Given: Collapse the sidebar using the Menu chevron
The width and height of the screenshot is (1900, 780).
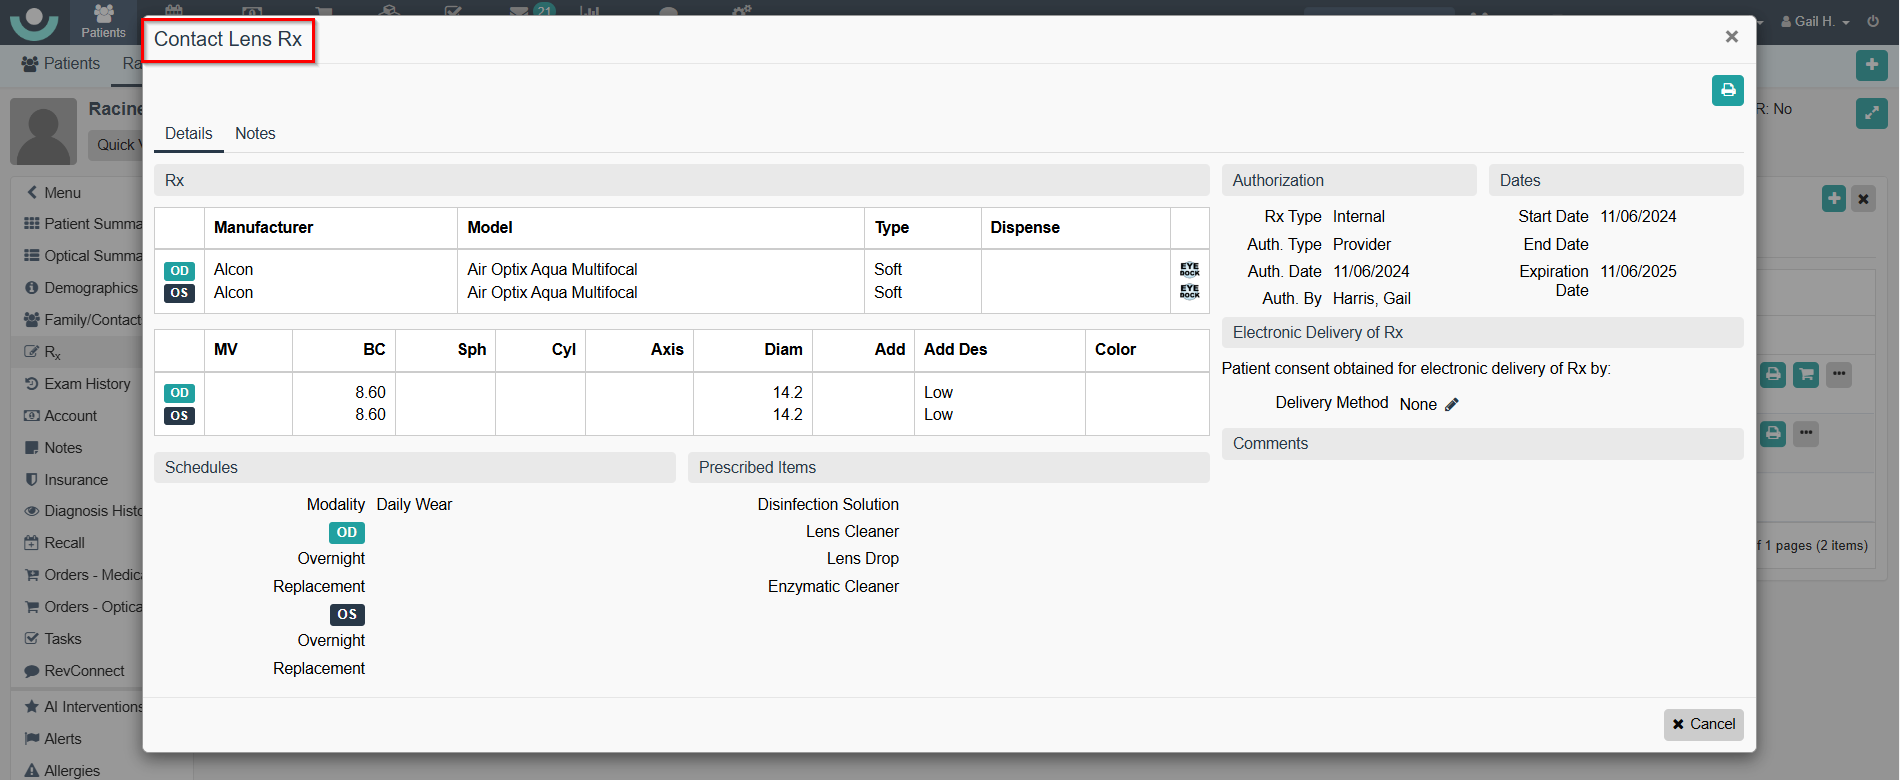Looking at the screenshot, I should click(x=33, y=192).
